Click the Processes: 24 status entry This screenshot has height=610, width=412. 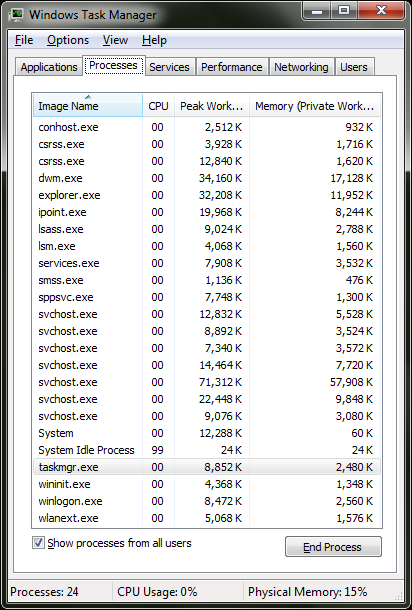point(44,592)
